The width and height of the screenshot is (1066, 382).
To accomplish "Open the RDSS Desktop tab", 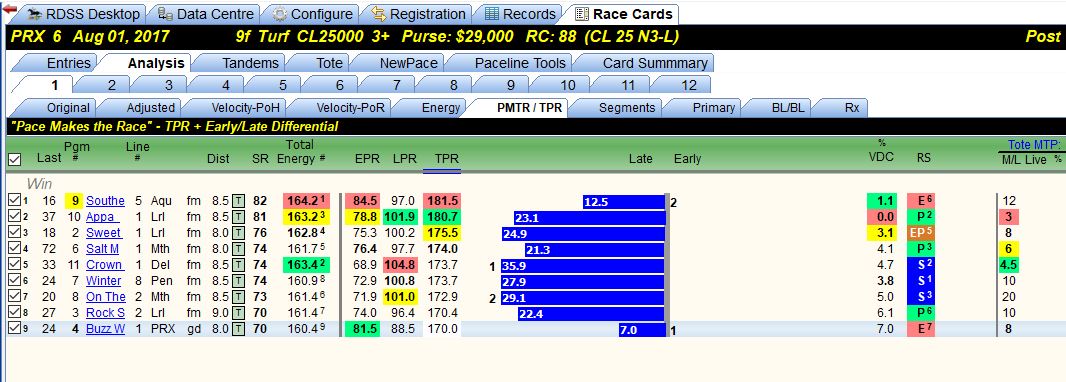I will [83, 14].
